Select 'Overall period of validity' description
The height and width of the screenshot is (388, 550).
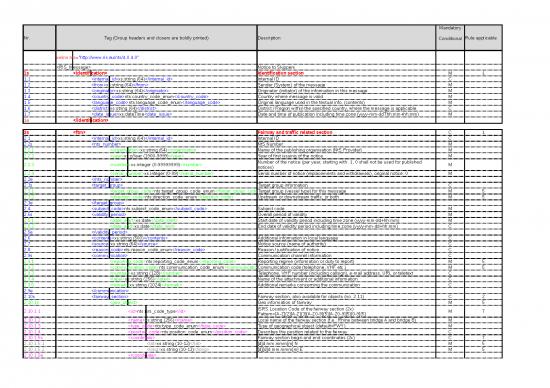coord(282,214)
